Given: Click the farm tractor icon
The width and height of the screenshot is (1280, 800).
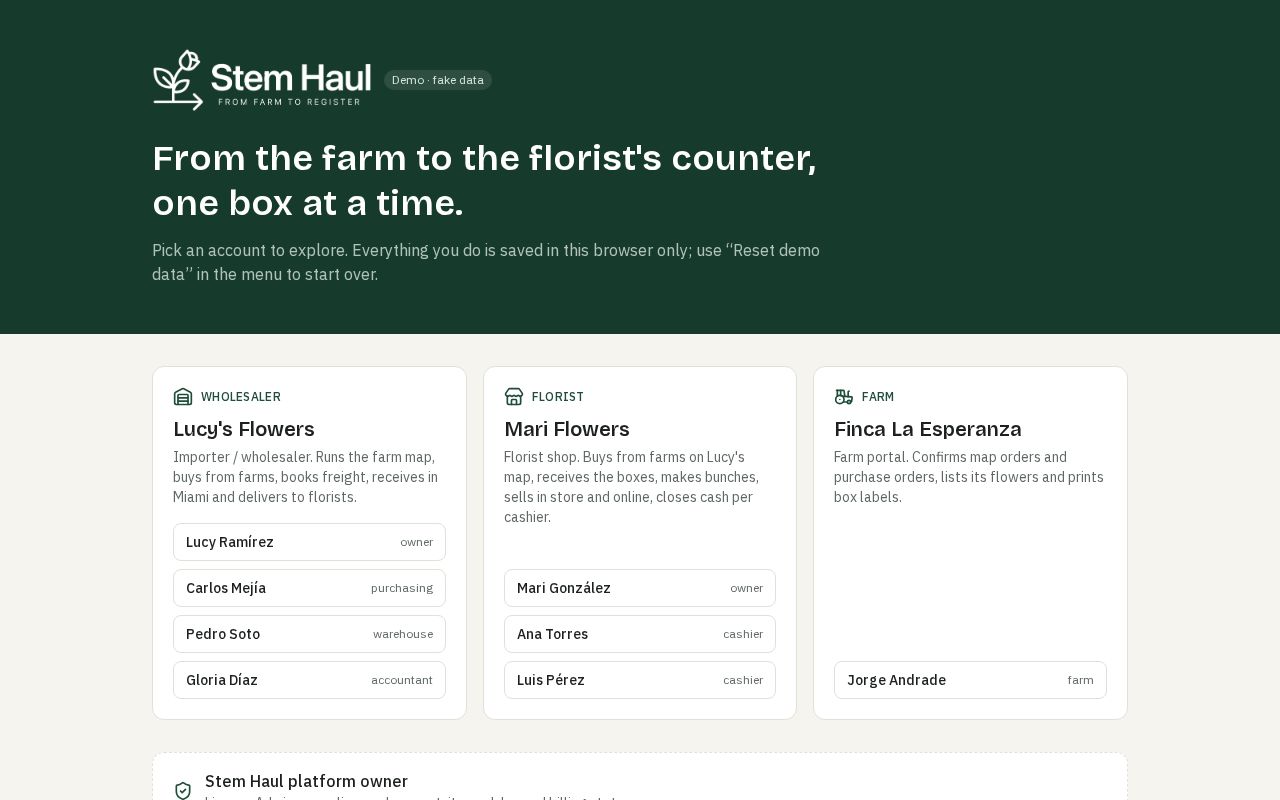Looking at the screenshot, I should click(844, 397).
